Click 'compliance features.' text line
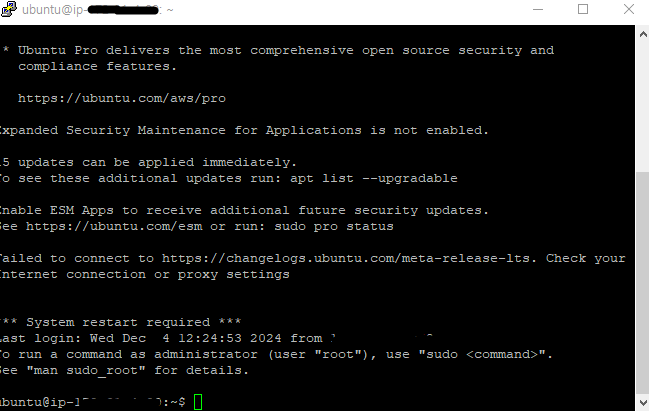Screen dimensions: 649x411 click(97, 66)
